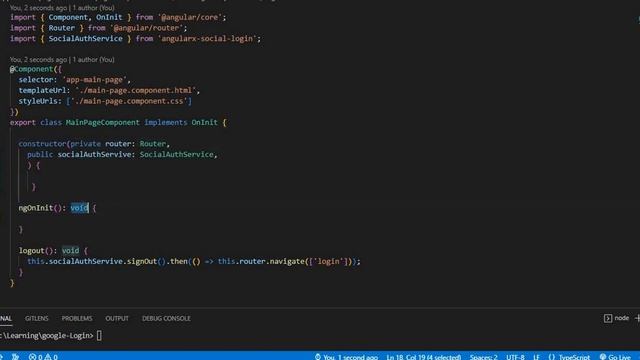640x360 pixels.
Task: Change the file encoding 'UTF-8'
Action: click(515, 357)
